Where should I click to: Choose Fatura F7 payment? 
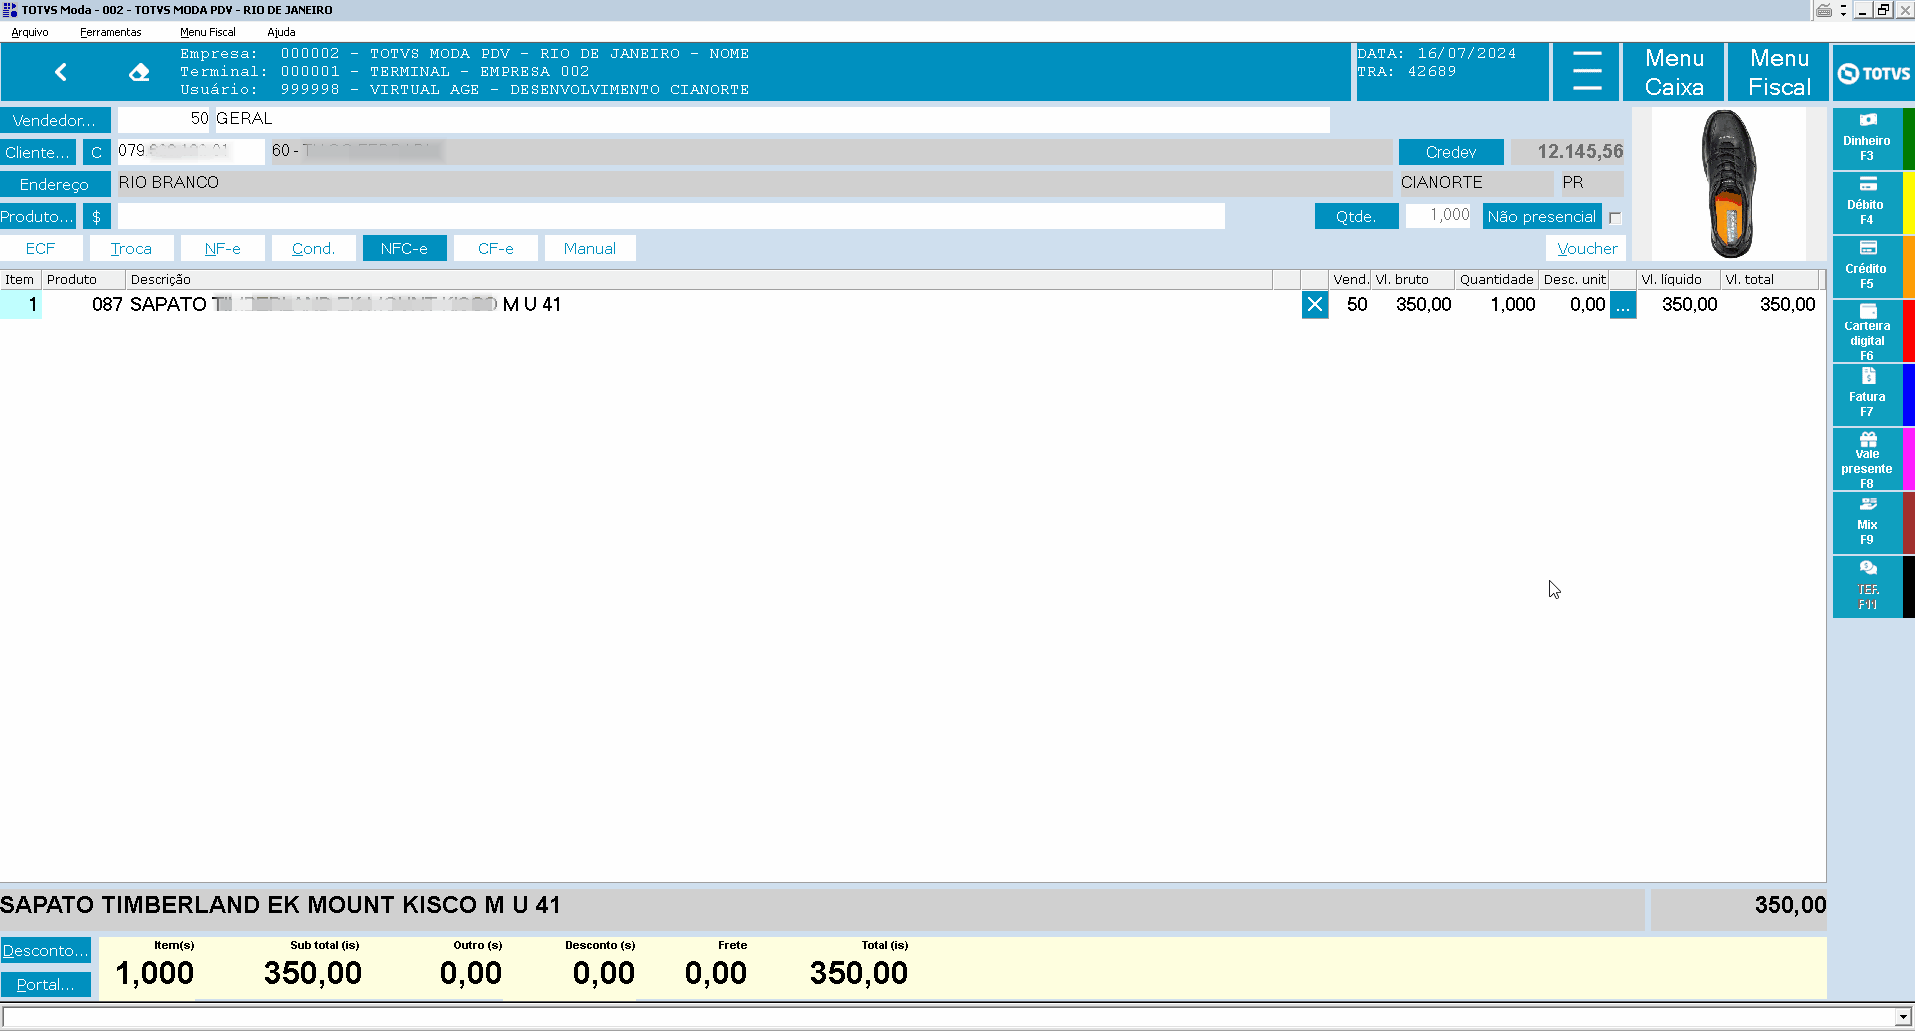pyautogui.click(x=1867, y=394)
